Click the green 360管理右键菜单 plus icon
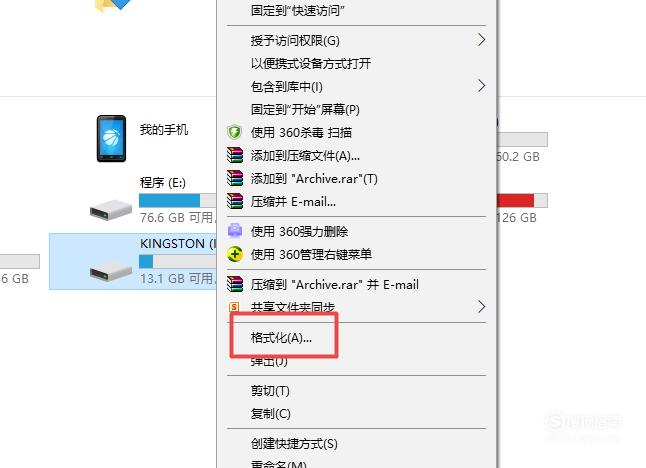Viewport: 646px width, 468px height. tap(235, 254)
